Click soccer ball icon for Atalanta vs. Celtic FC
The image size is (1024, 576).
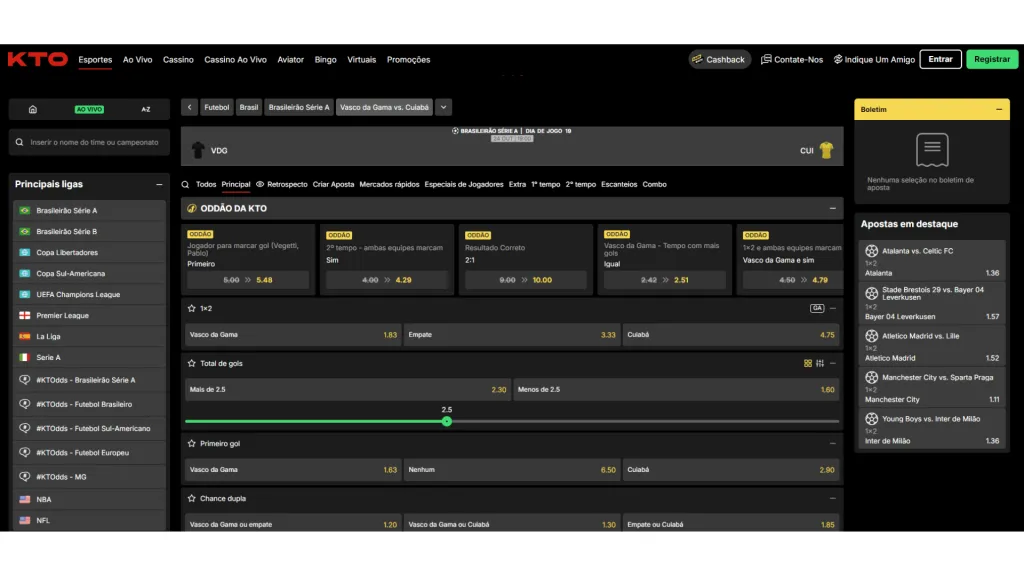(872, 251)
